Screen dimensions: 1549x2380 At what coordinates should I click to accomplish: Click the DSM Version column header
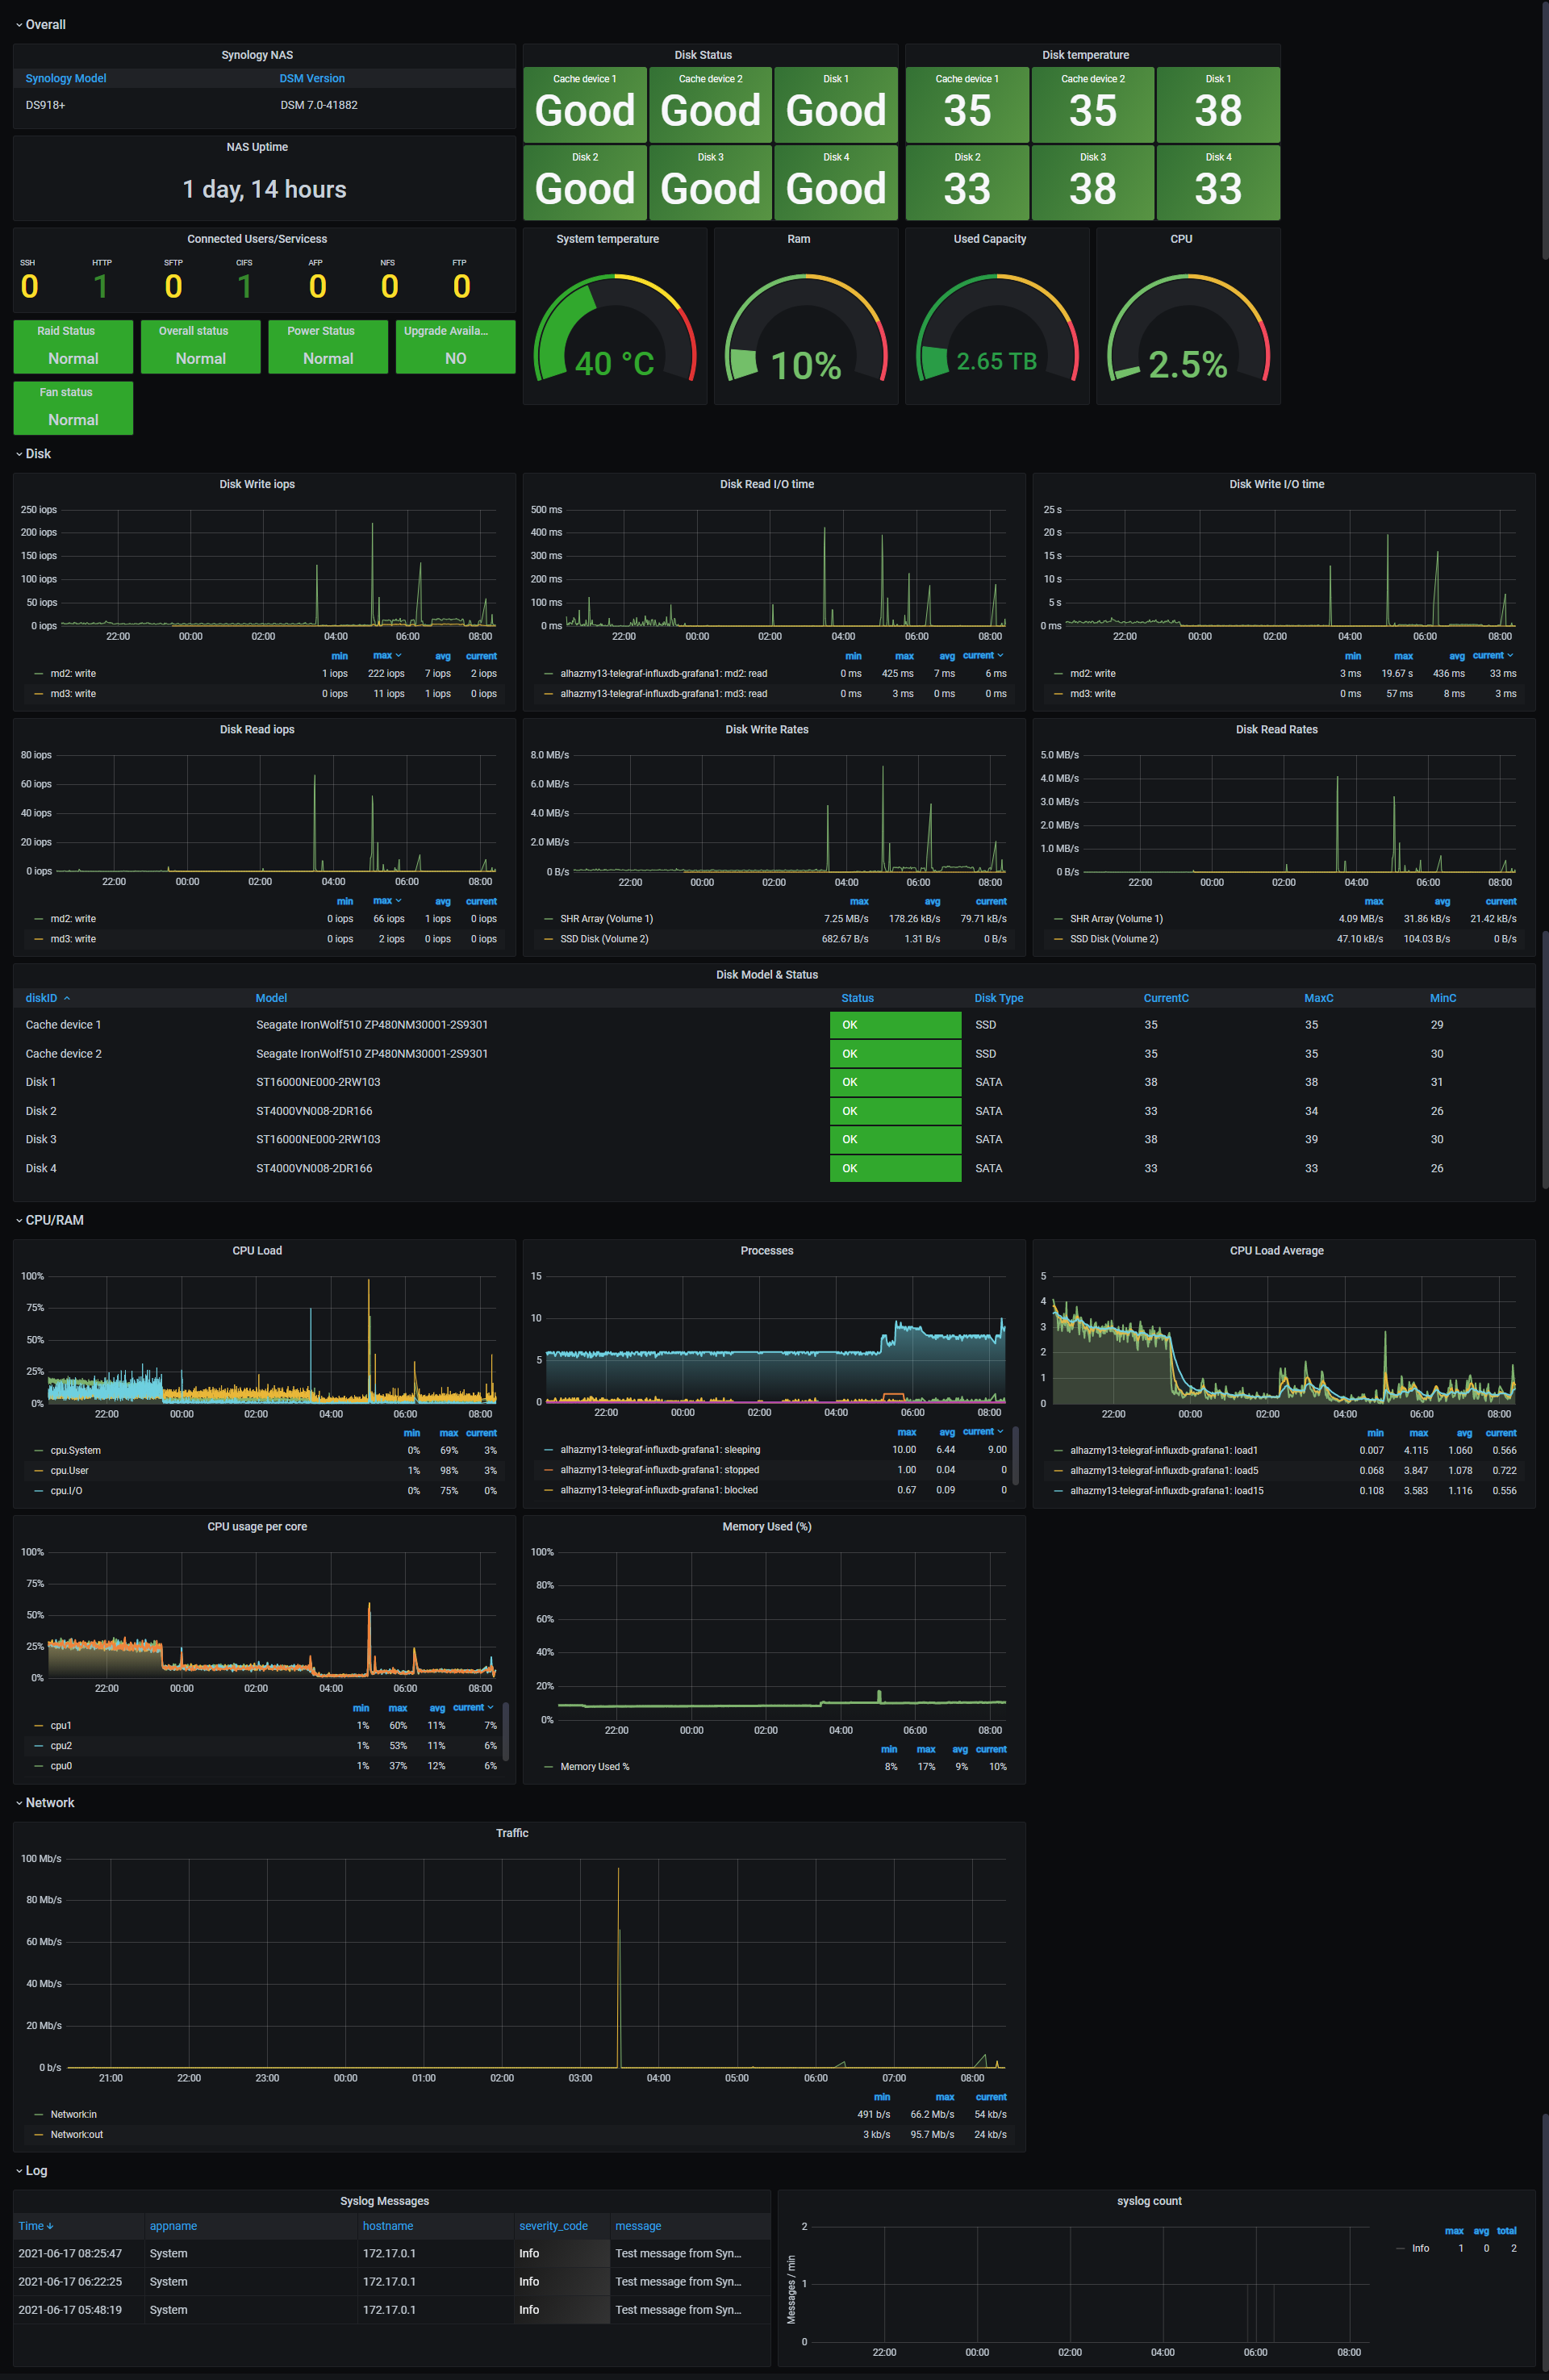tap(312, 78)
